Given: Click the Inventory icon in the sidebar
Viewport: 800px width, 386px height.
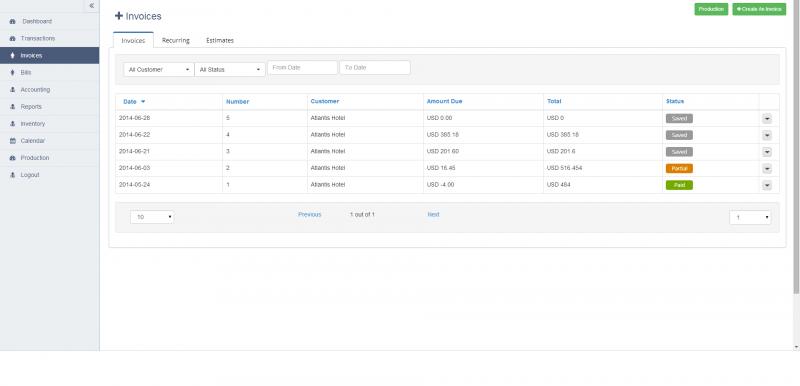Looking at the screenshot, I should [x=12, y=124].
